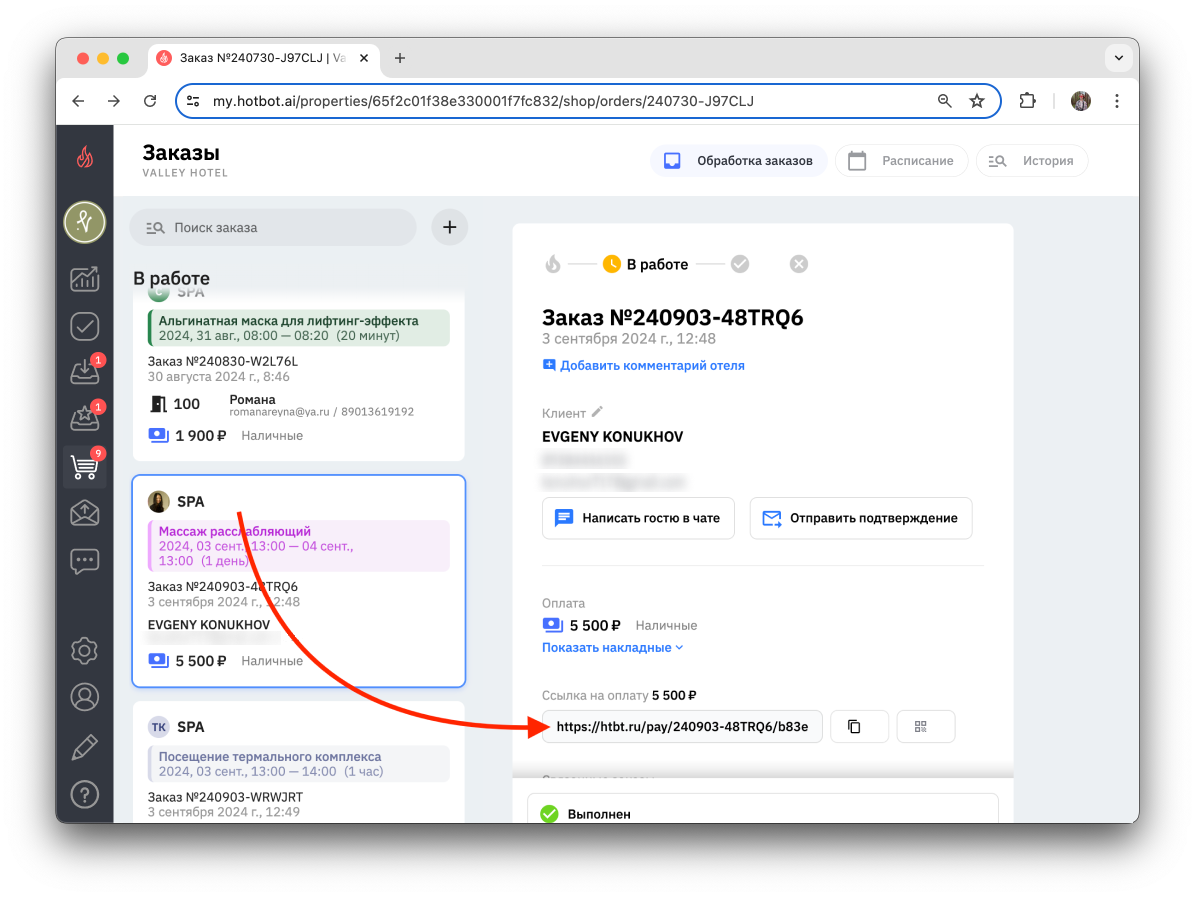Click browser forward arrow
Screen dimensions: 1195x897
114,101
